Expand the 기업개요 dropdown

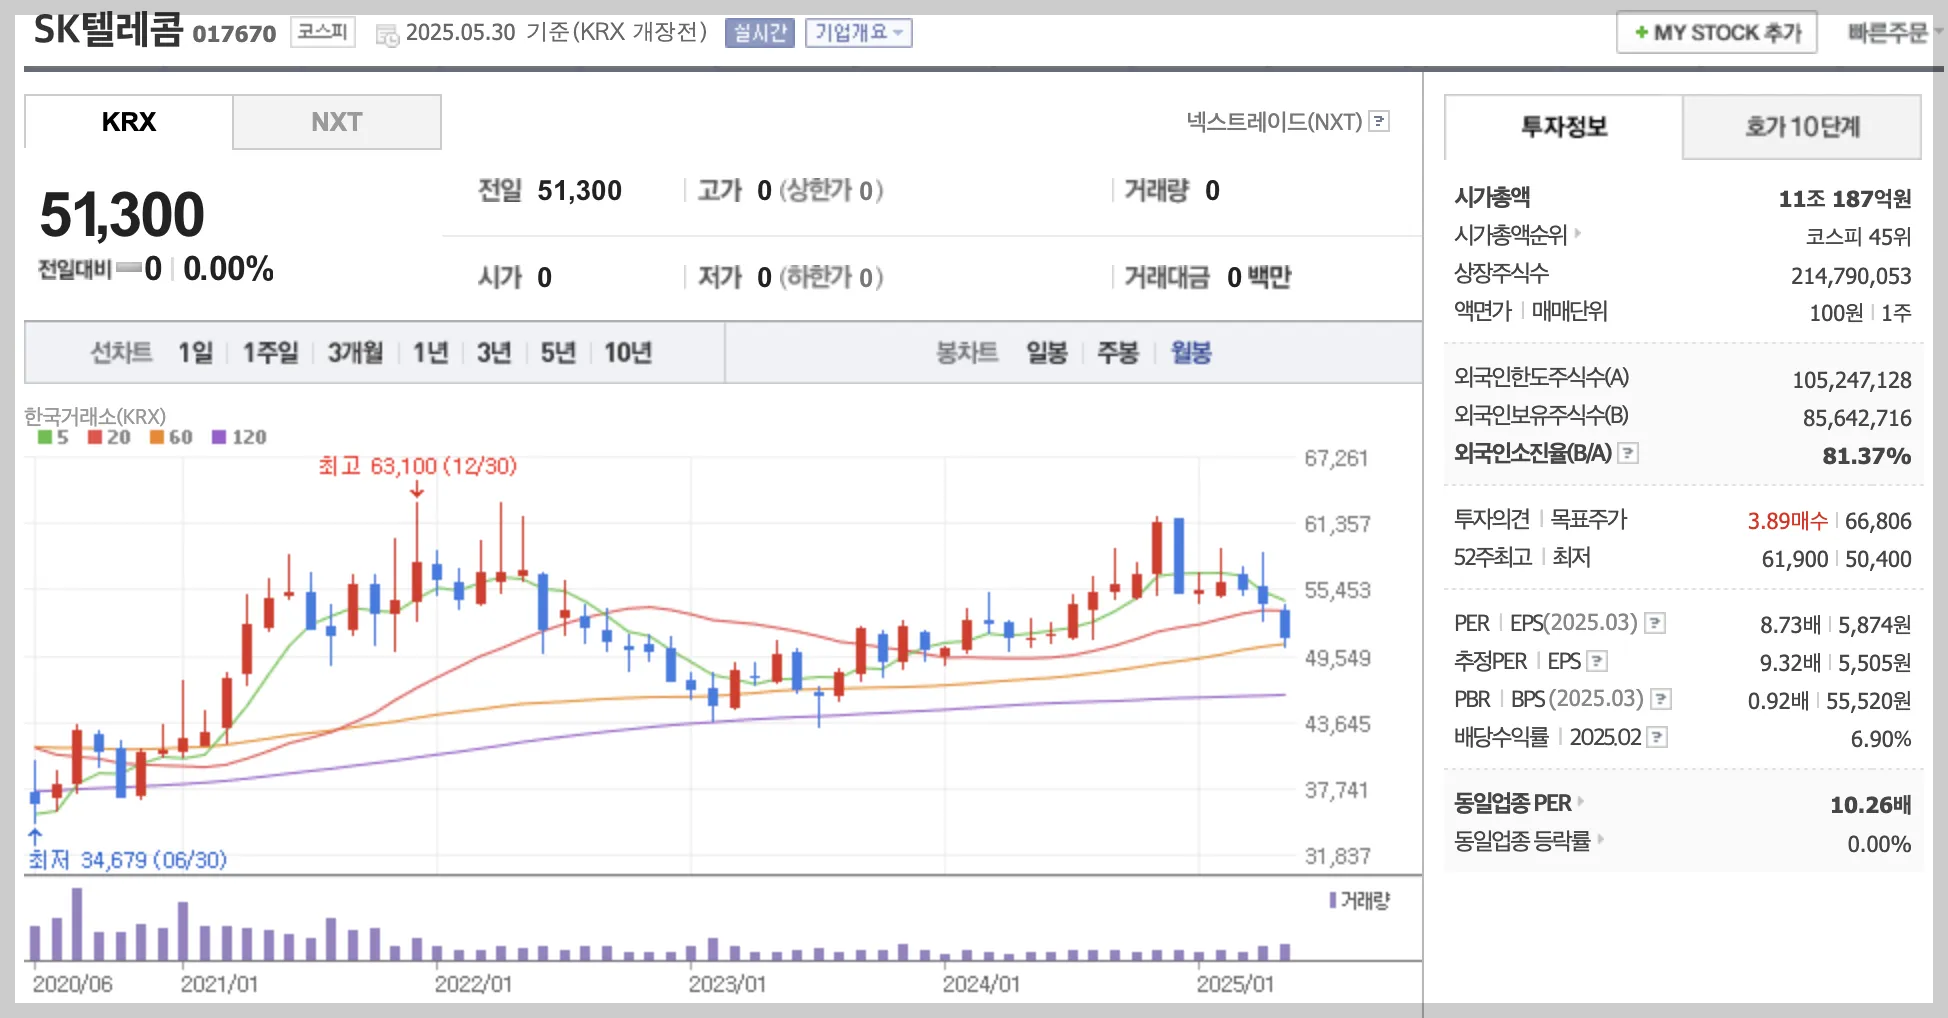click(859, 33)
